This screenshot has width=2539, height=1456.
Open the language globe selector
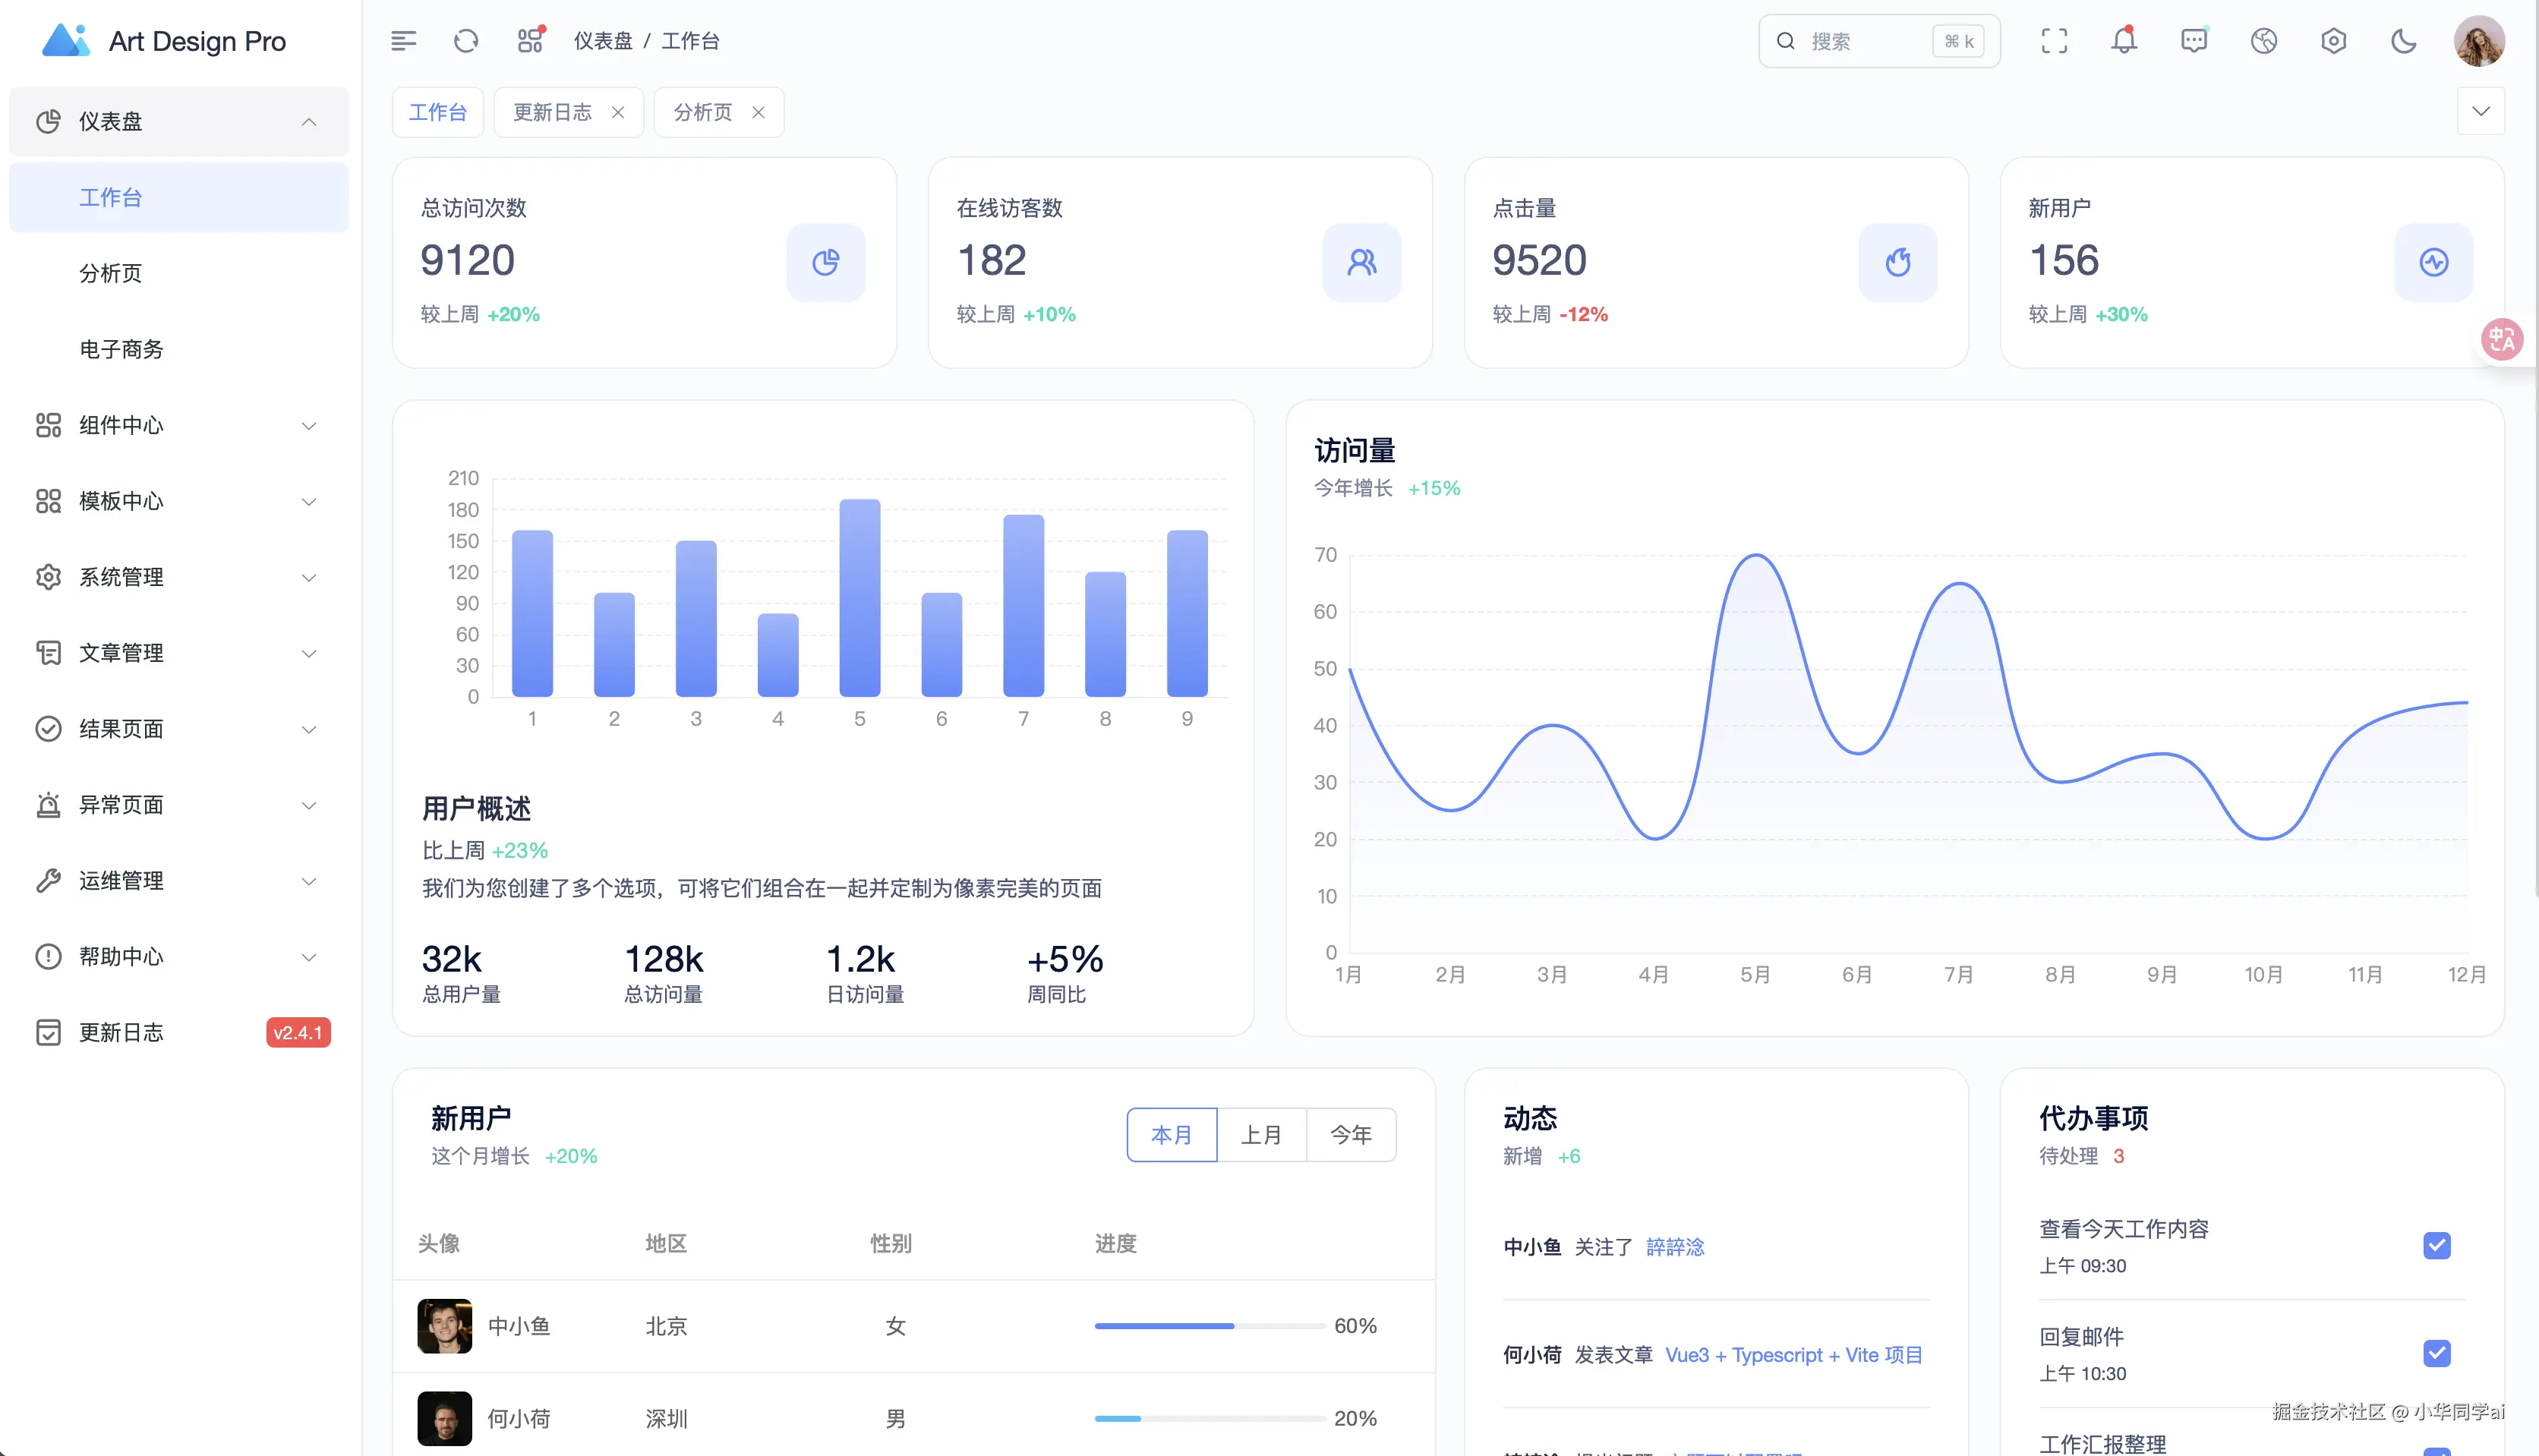tap(2264, 41)
